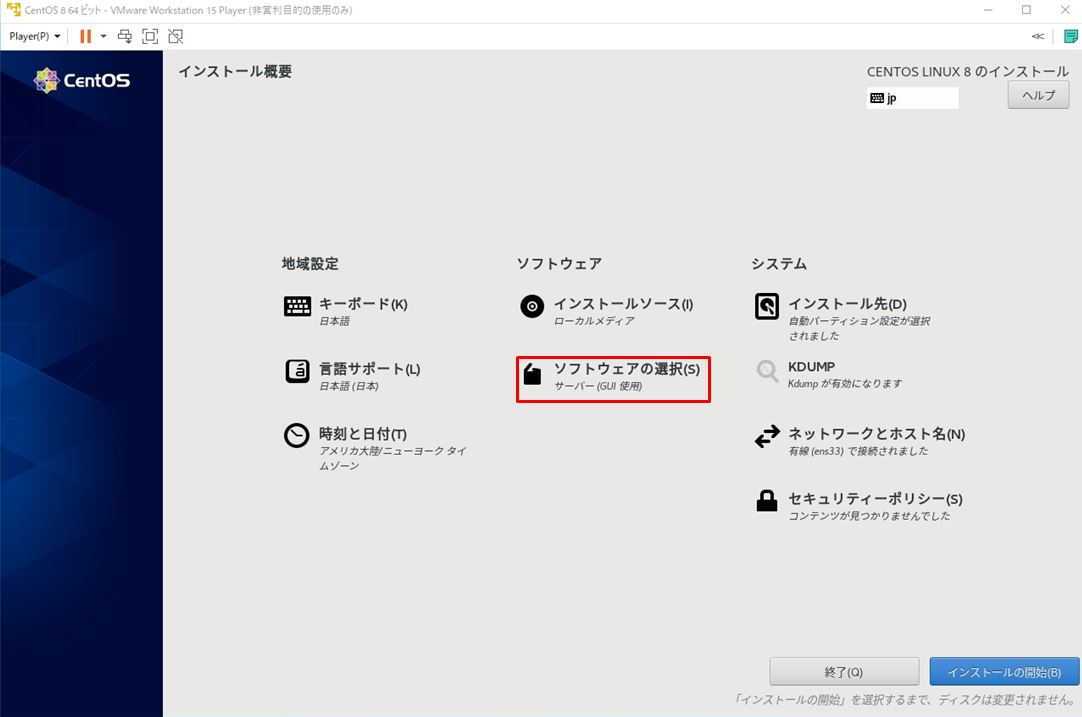Click the jp keyboard layout indicator field
The height and width of the screenshot is (717, 1082).
coord(912,98)
